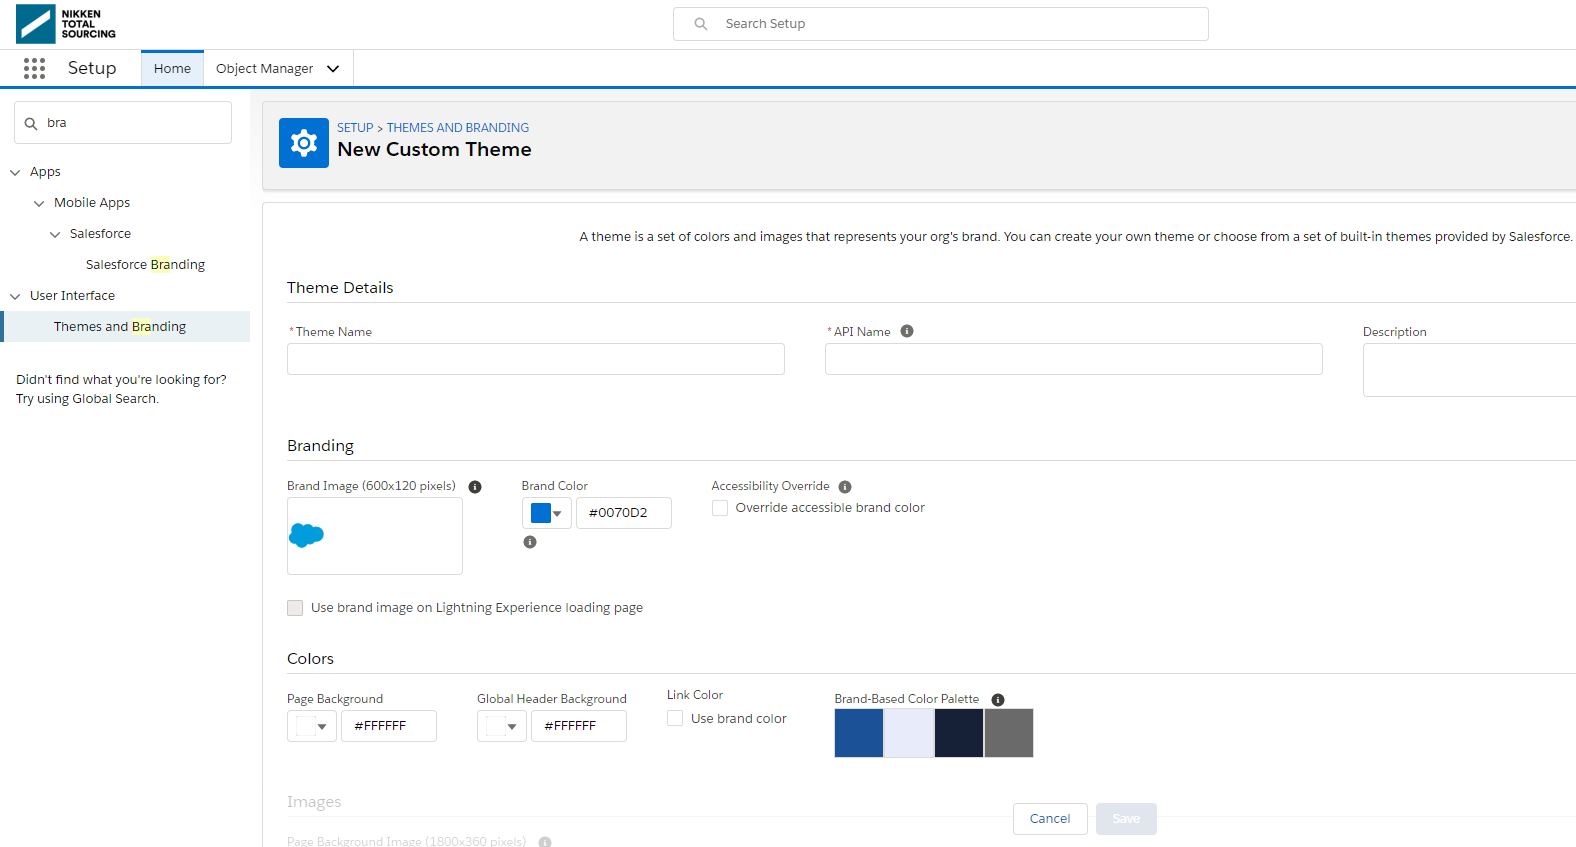The image size is (1576, 847).
Task: Click the Brand-Based Color Palette info icon
Action: click(x=998, y=700)
